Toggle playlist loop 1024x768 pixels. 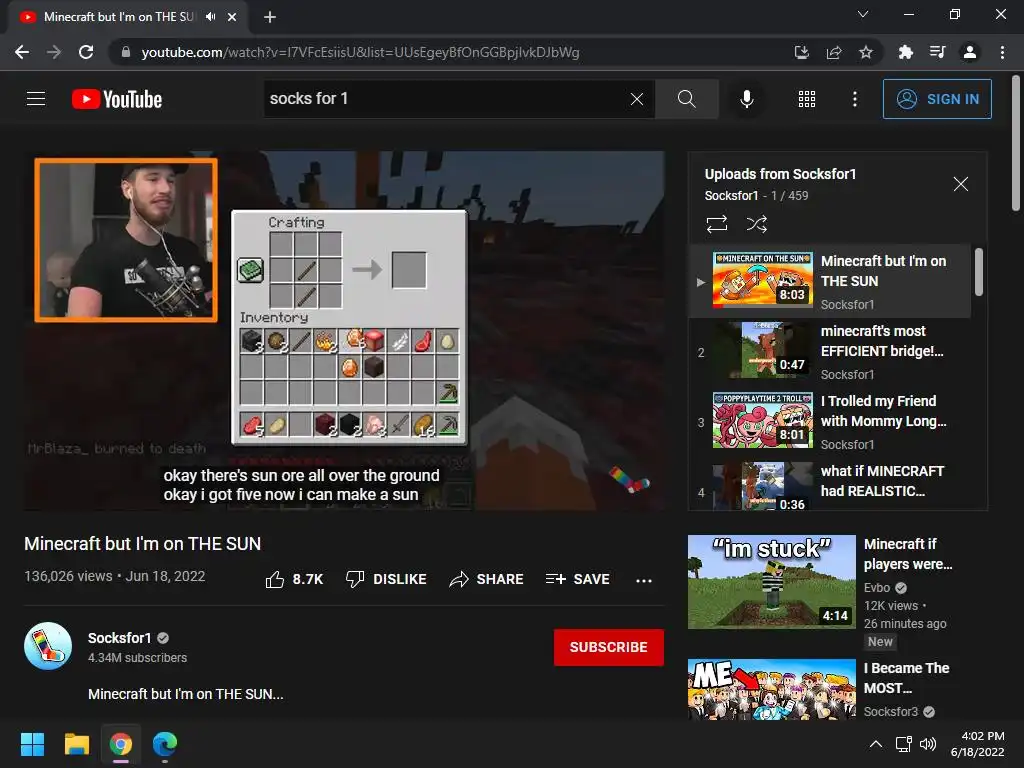716,224
